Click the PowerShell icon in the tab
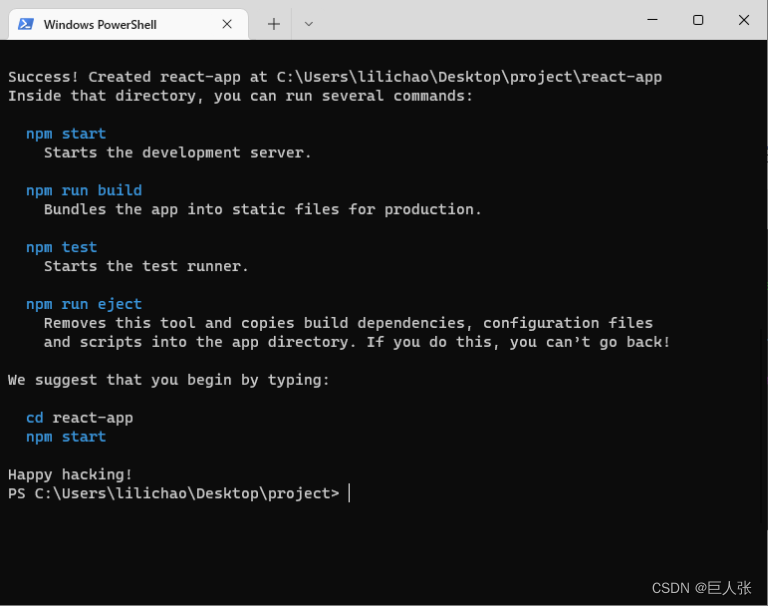Screen dimensions: 768x606 (26, 24)
